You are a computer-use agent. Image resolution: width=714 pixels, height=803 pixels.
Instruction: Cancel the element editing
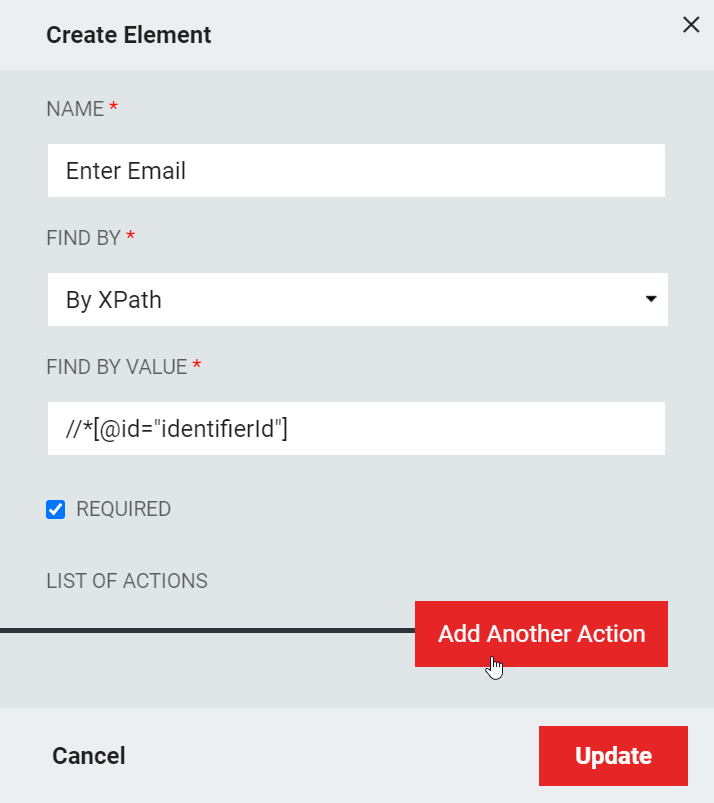pos(89,756)
